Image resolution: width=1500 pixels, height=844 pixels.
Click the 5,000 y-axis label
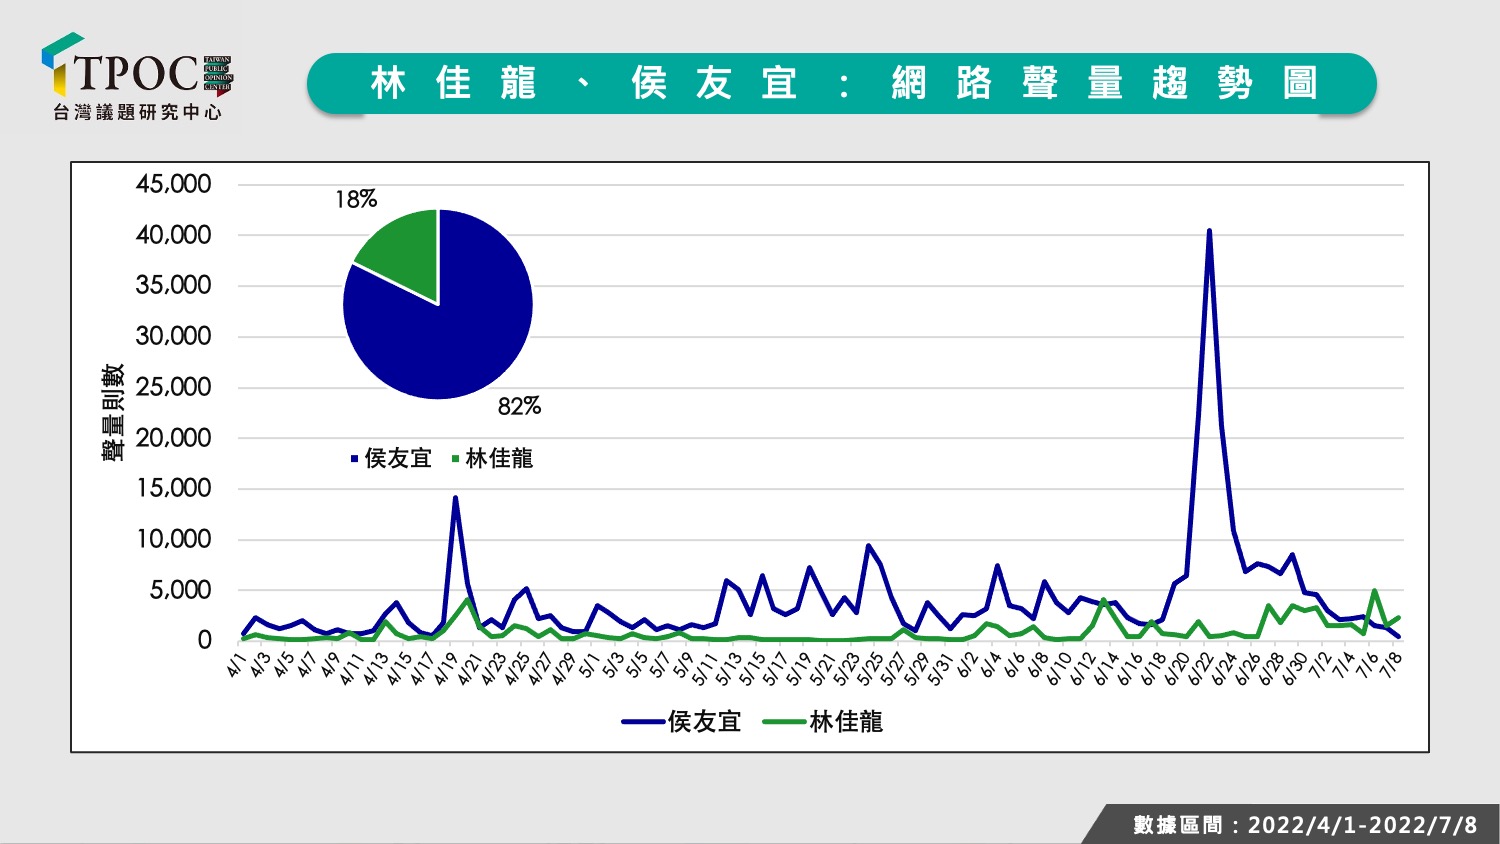tap(181, 590)
